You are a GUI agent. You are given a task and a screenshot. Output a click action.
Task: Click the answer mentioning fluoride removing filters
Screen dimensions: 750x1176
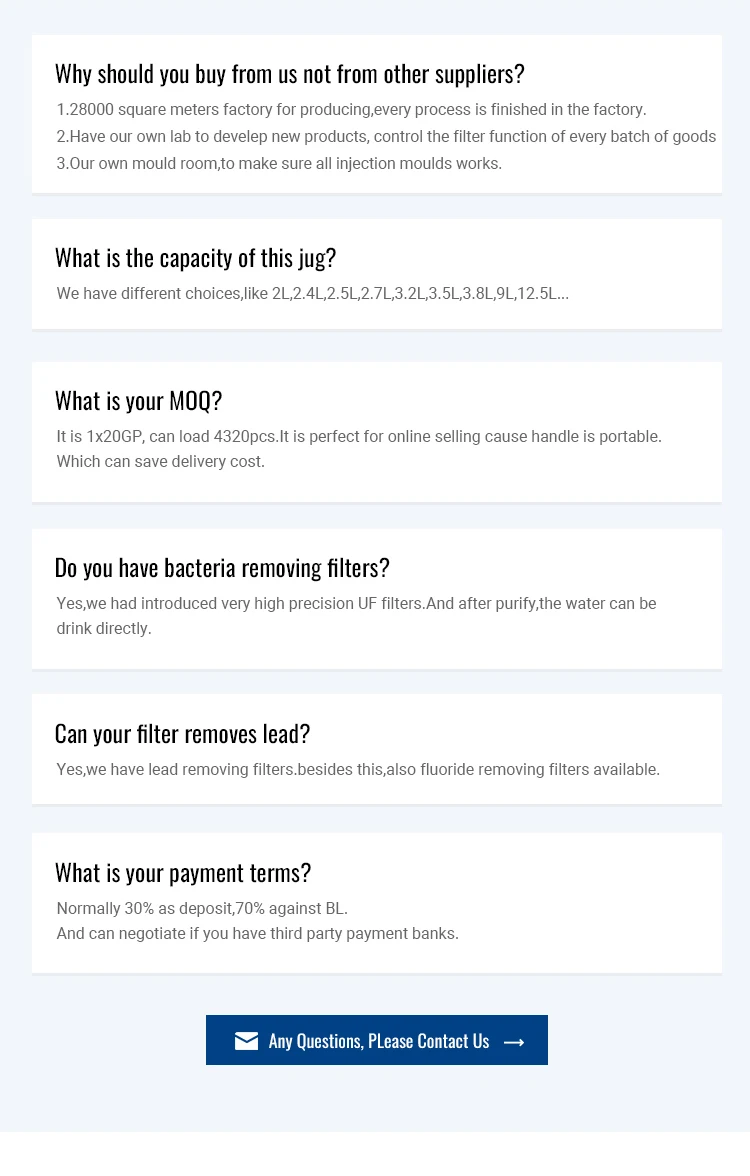pyautogui.click(x=357, y=769)
